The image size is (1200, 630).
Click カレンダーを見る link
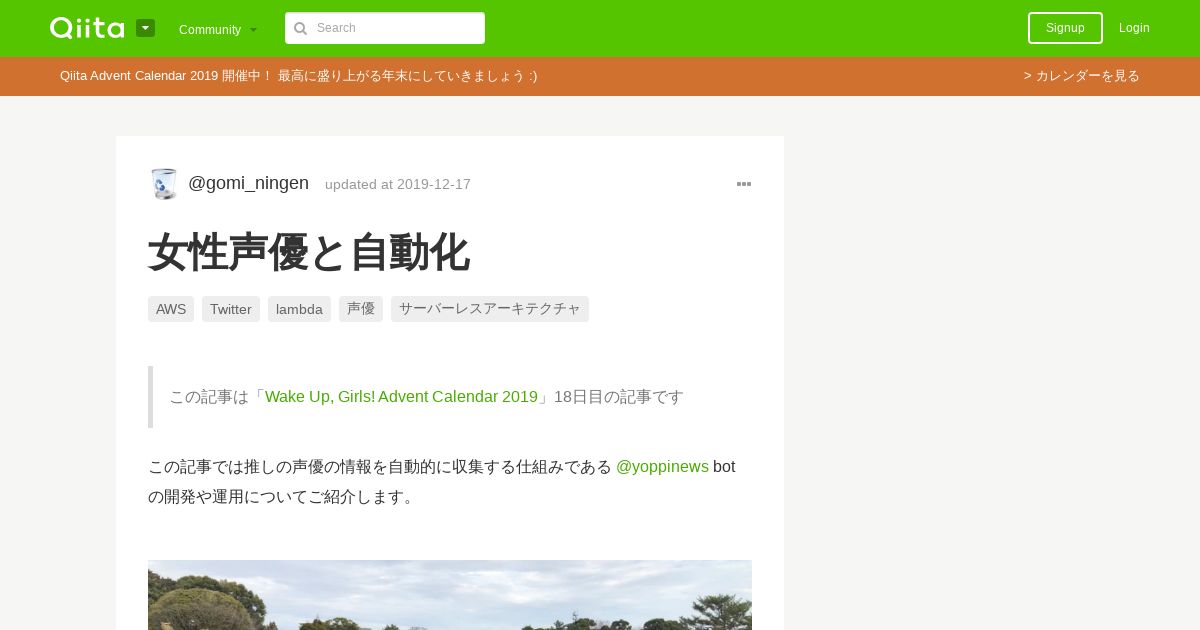[x=1082, y=76]
